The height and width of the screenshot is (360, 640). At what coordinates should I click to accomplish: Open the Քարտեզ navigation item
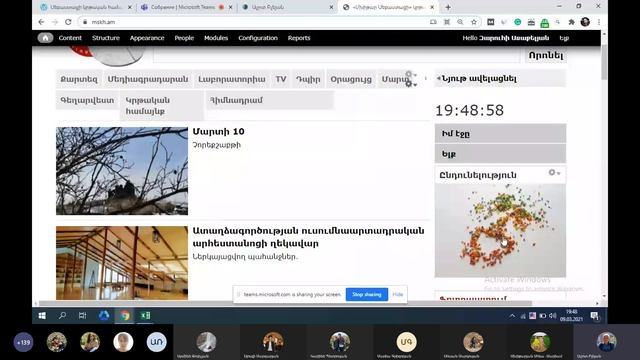point(79,79)
